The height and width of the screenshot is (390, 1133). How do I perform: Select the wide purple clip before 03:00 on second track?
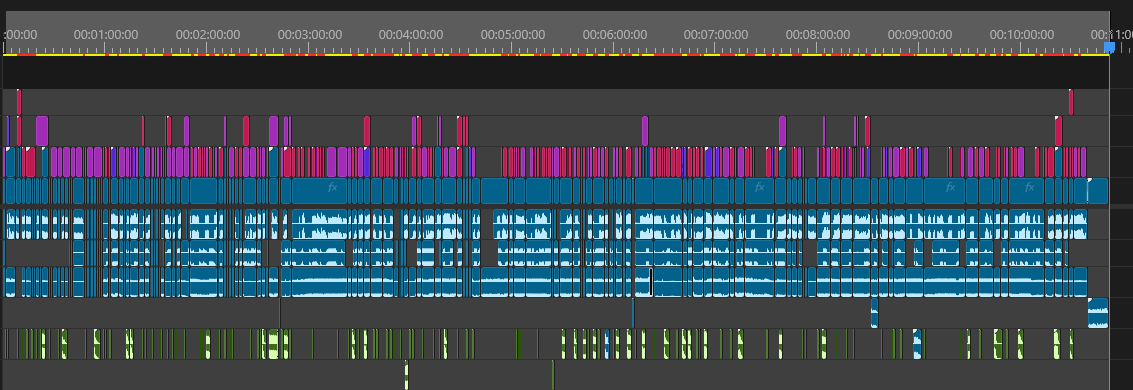[x=273, y=131]
